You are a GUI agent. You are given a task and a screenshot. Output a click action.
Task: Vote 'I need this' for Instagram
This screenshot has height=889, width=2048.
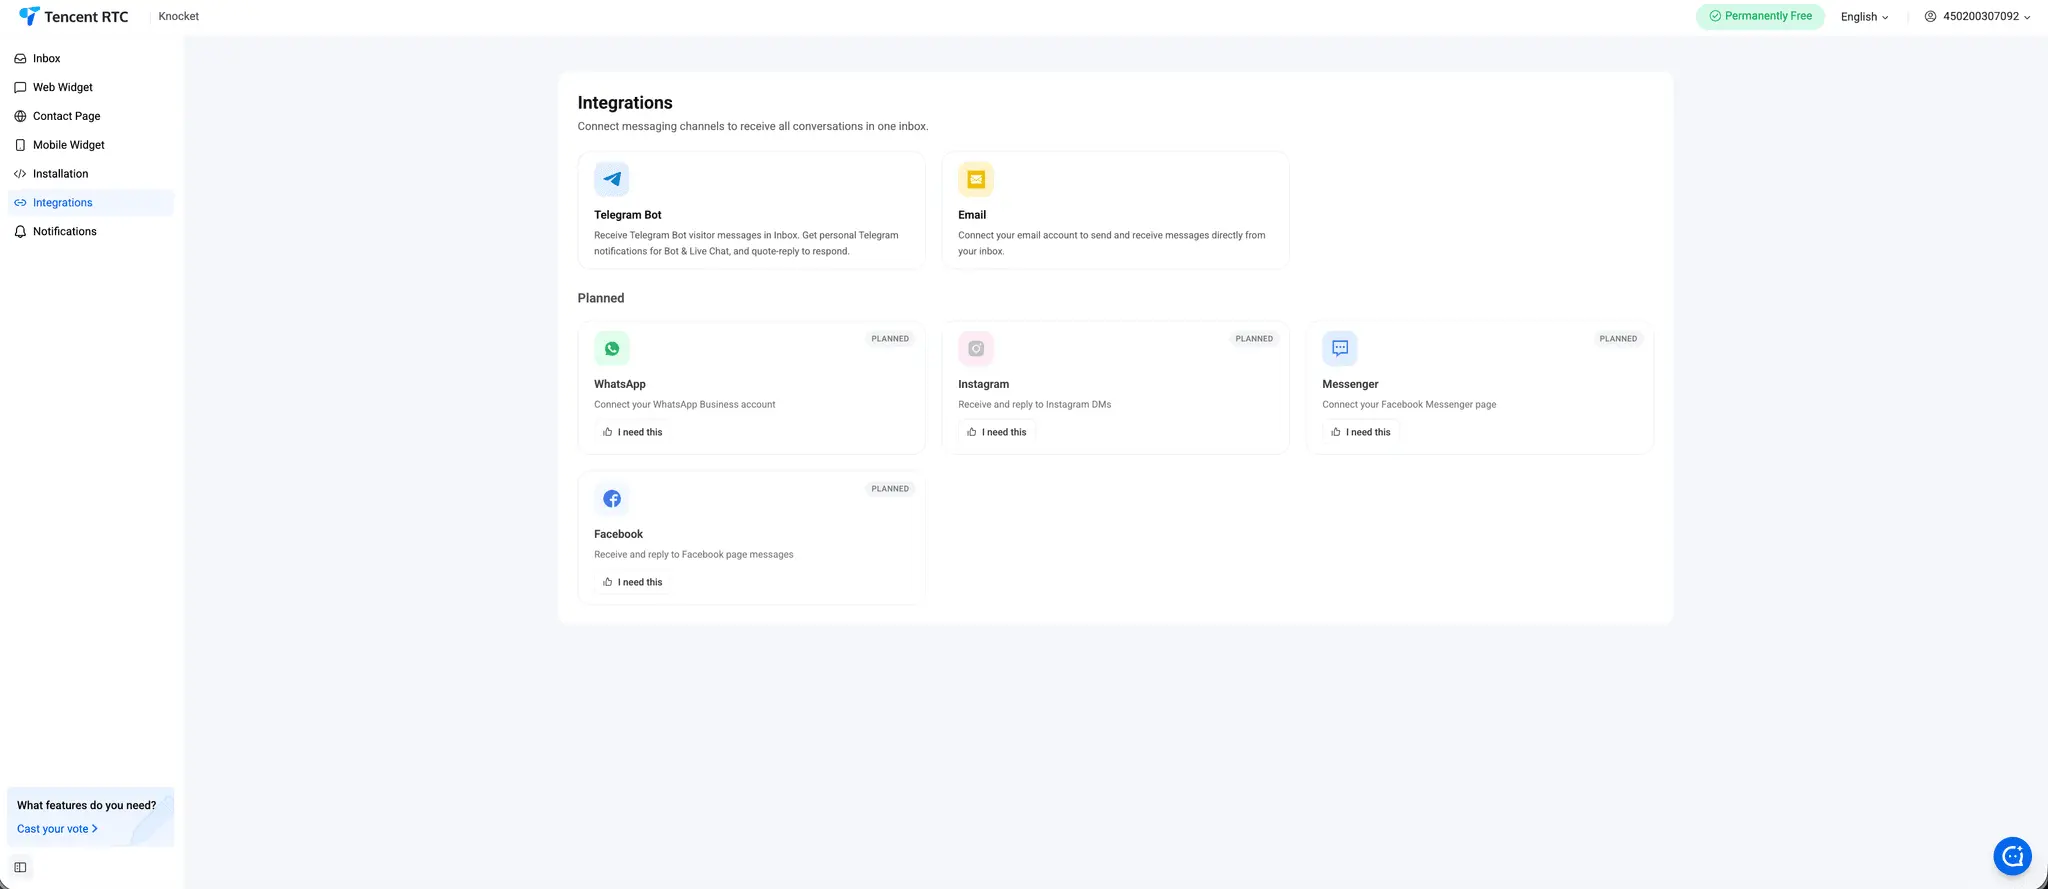click(997, 432)
